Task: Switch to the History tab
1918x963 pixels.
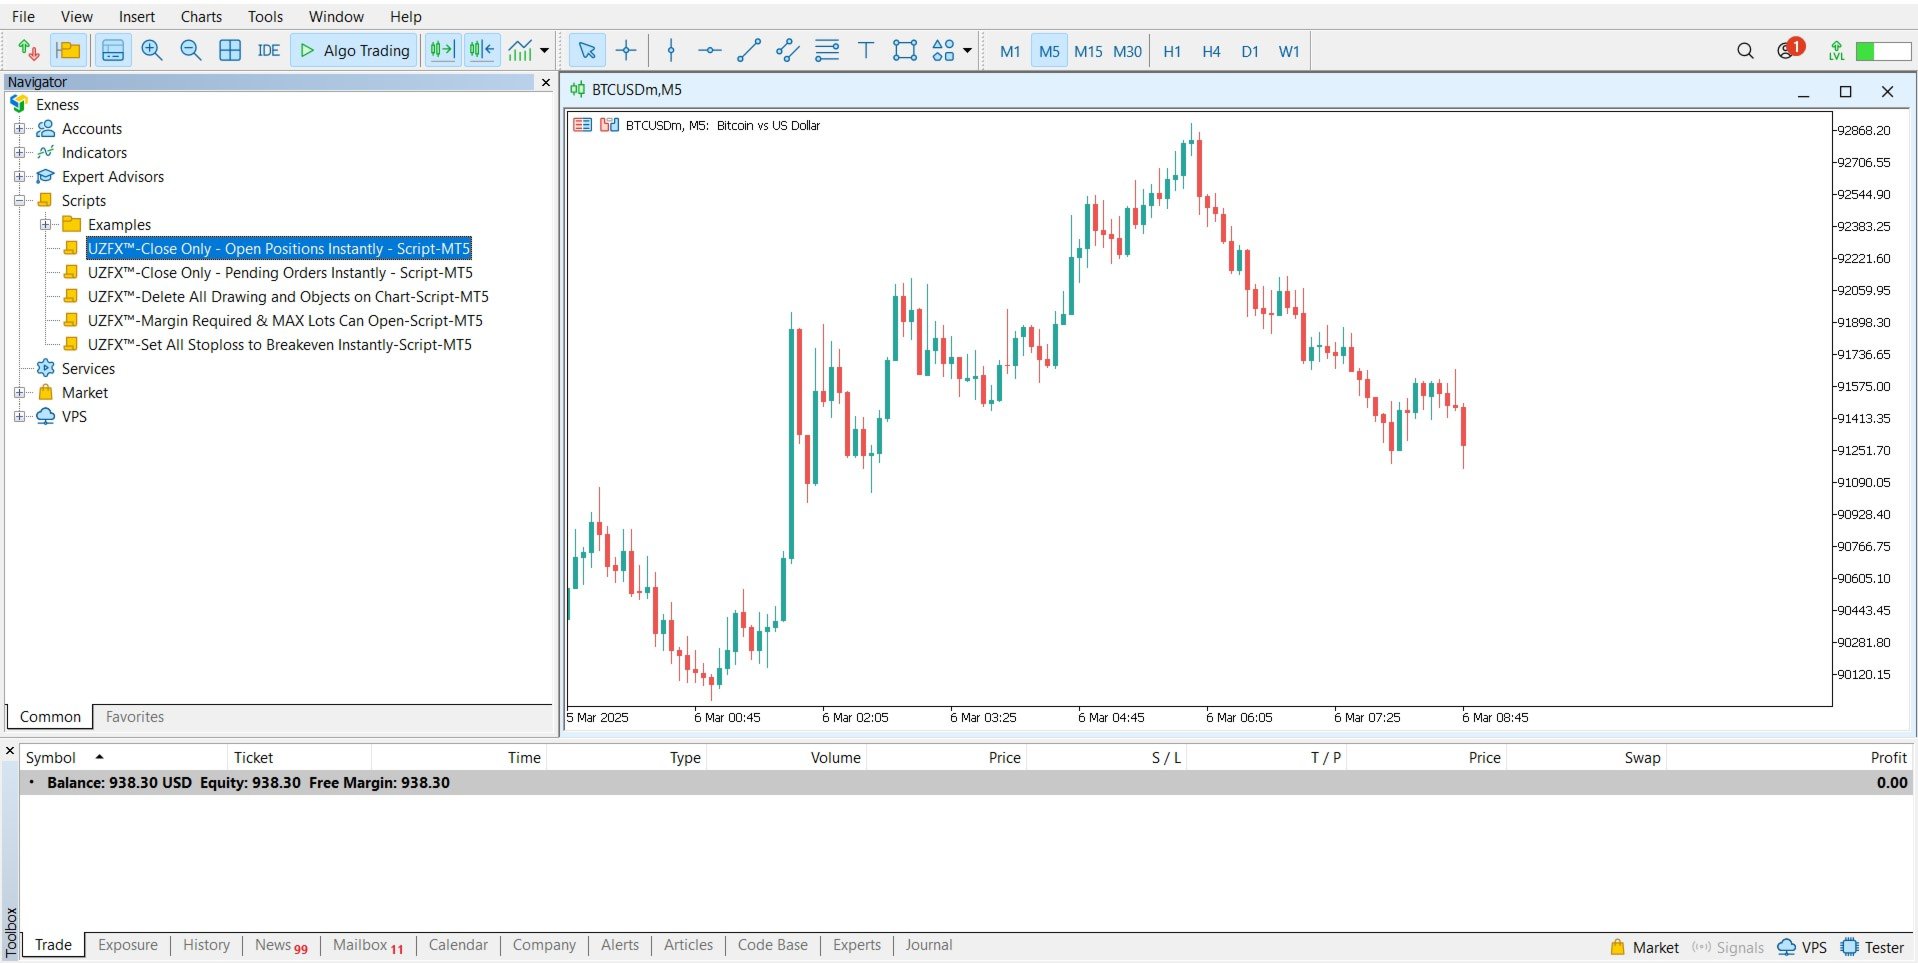Action: [x=206, y=945]
